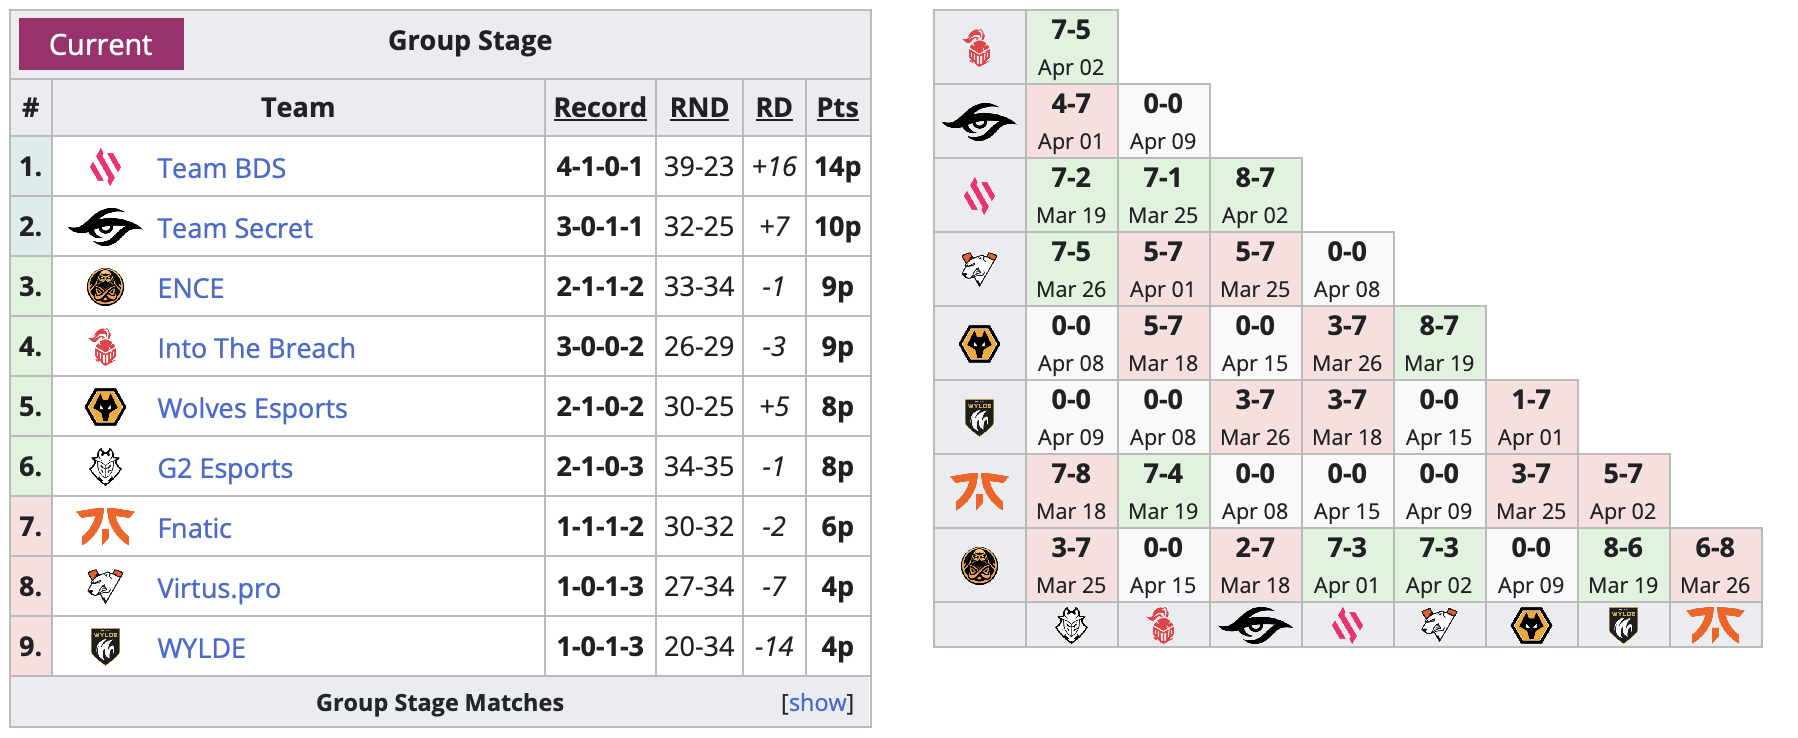
Task: Show the Group Stage Matches section
Action: tap(817, 703)
